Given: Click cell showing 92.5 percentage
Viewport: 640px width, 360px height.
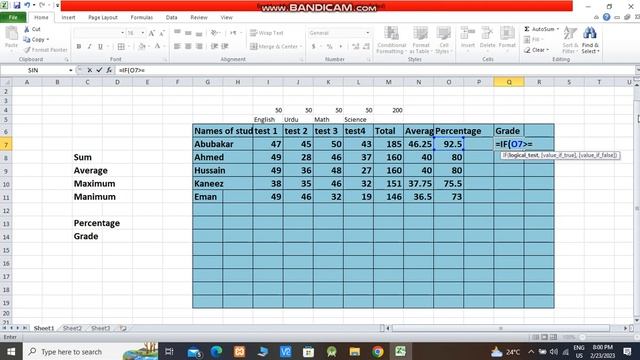Looking at the screenshot, I should (449, 144).
